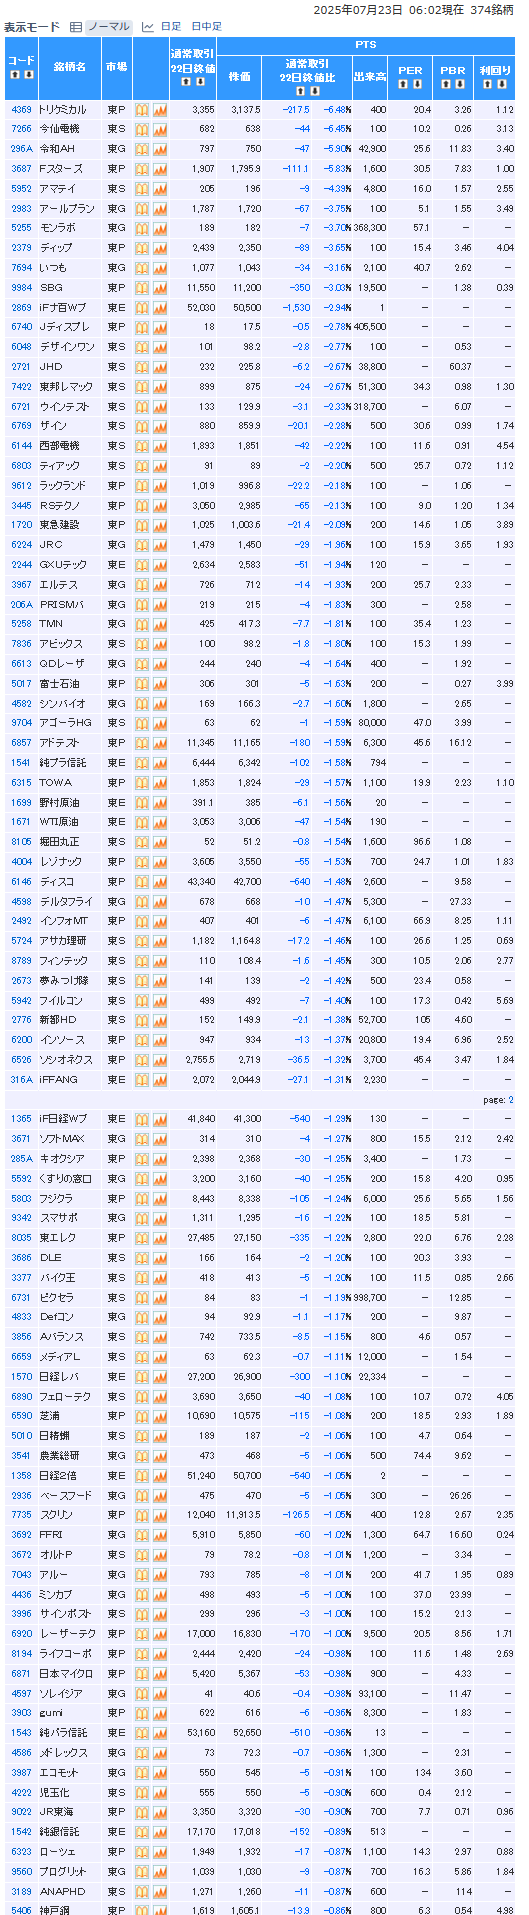Switch display mode to 日中足

tap(206, 27)
